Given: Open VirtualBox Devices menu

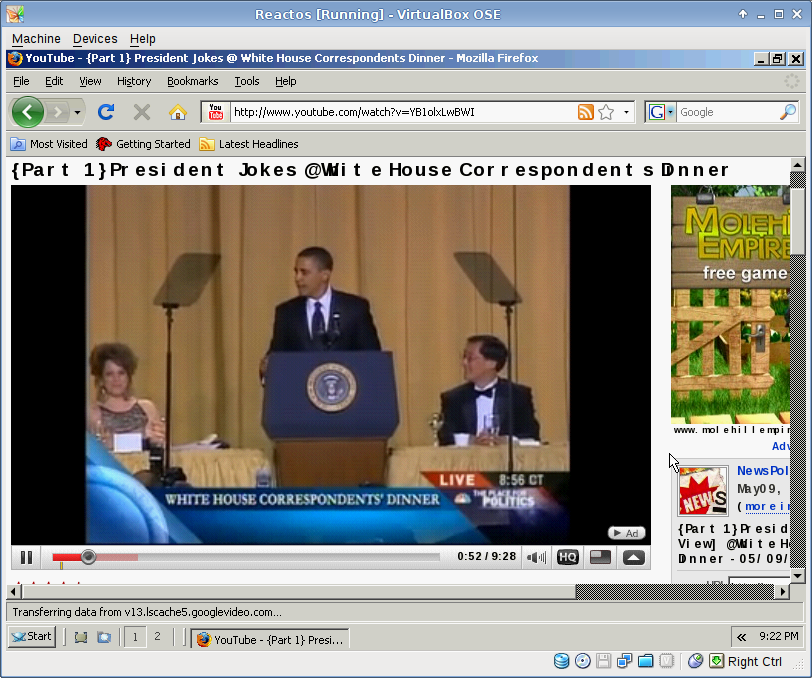Looking at the screenshot, I should [95, 39].
